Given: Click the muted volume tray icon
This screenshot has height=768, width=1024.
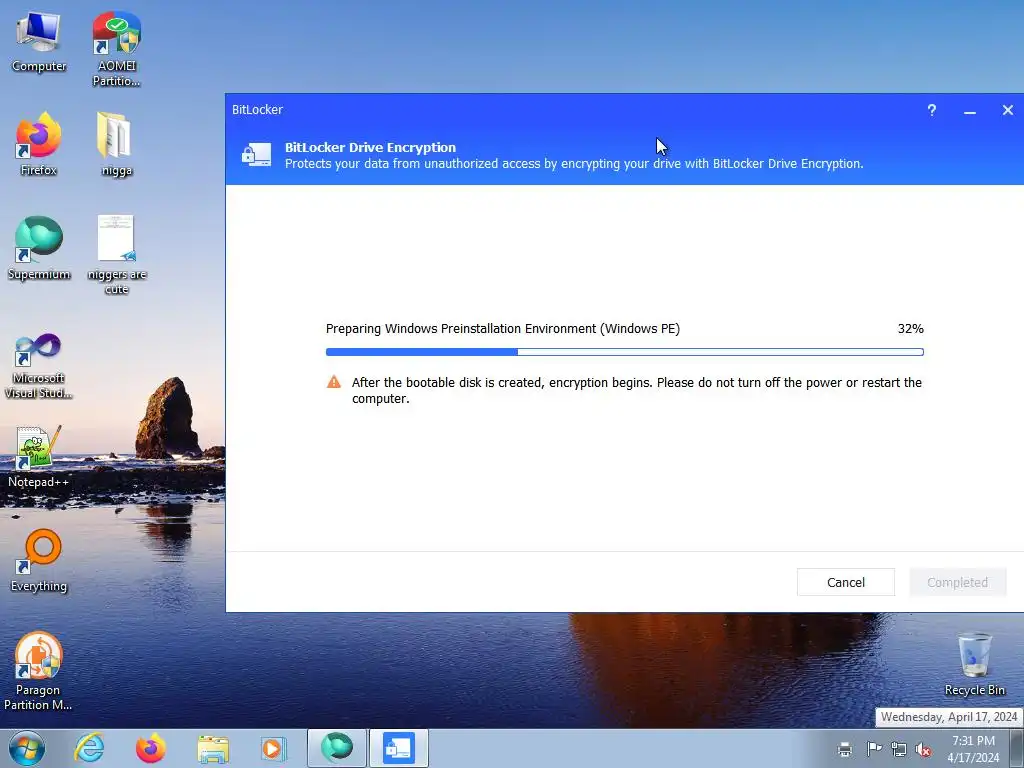Looking at the screenshot, I should tap(923, 749).
